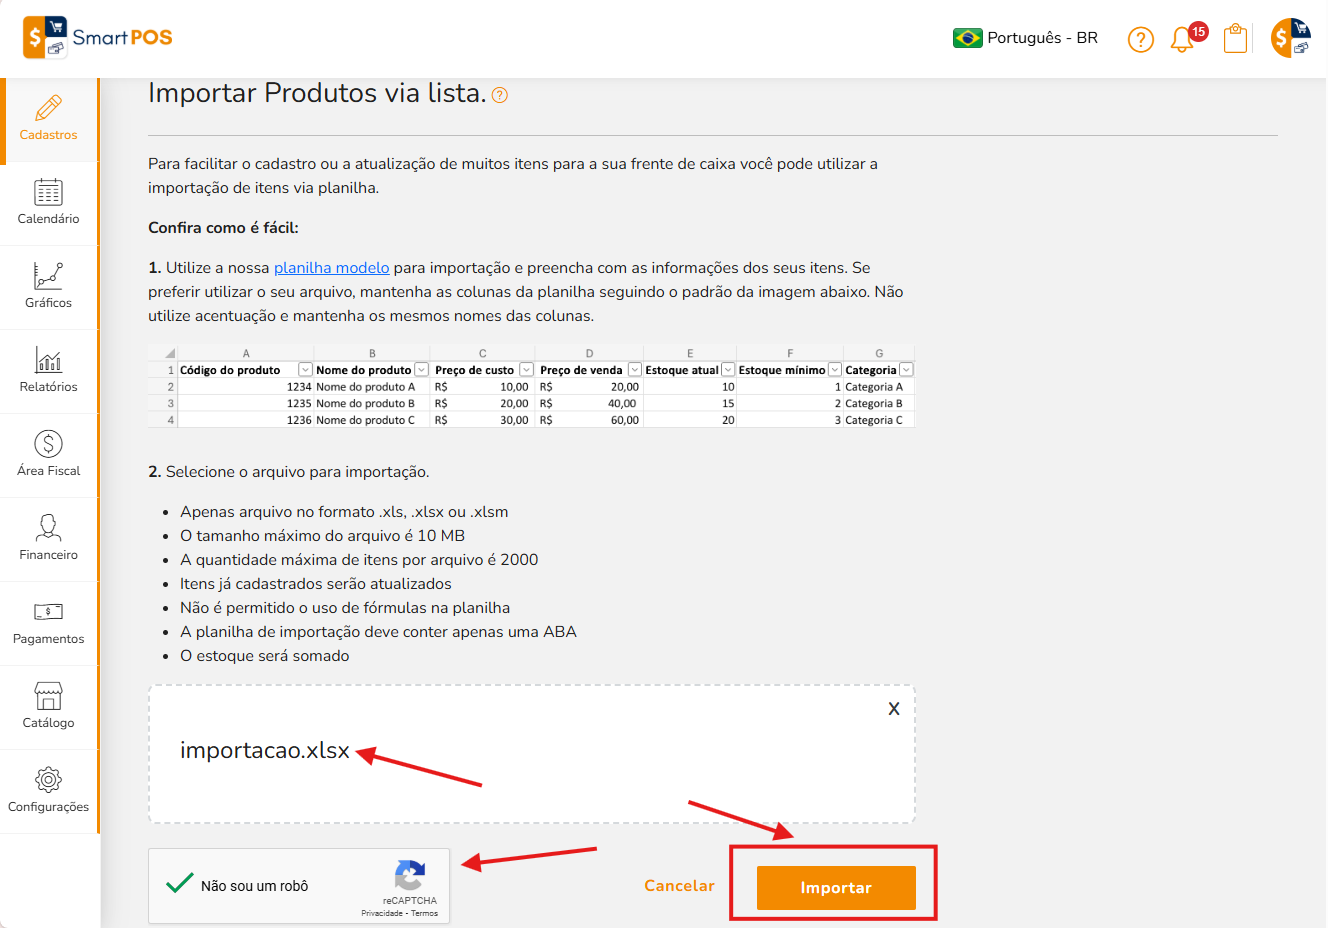Viewport: 1328px width, 928px height.
Task: Open the Calendário sidebar icon
Action: (x=48, y=192)
